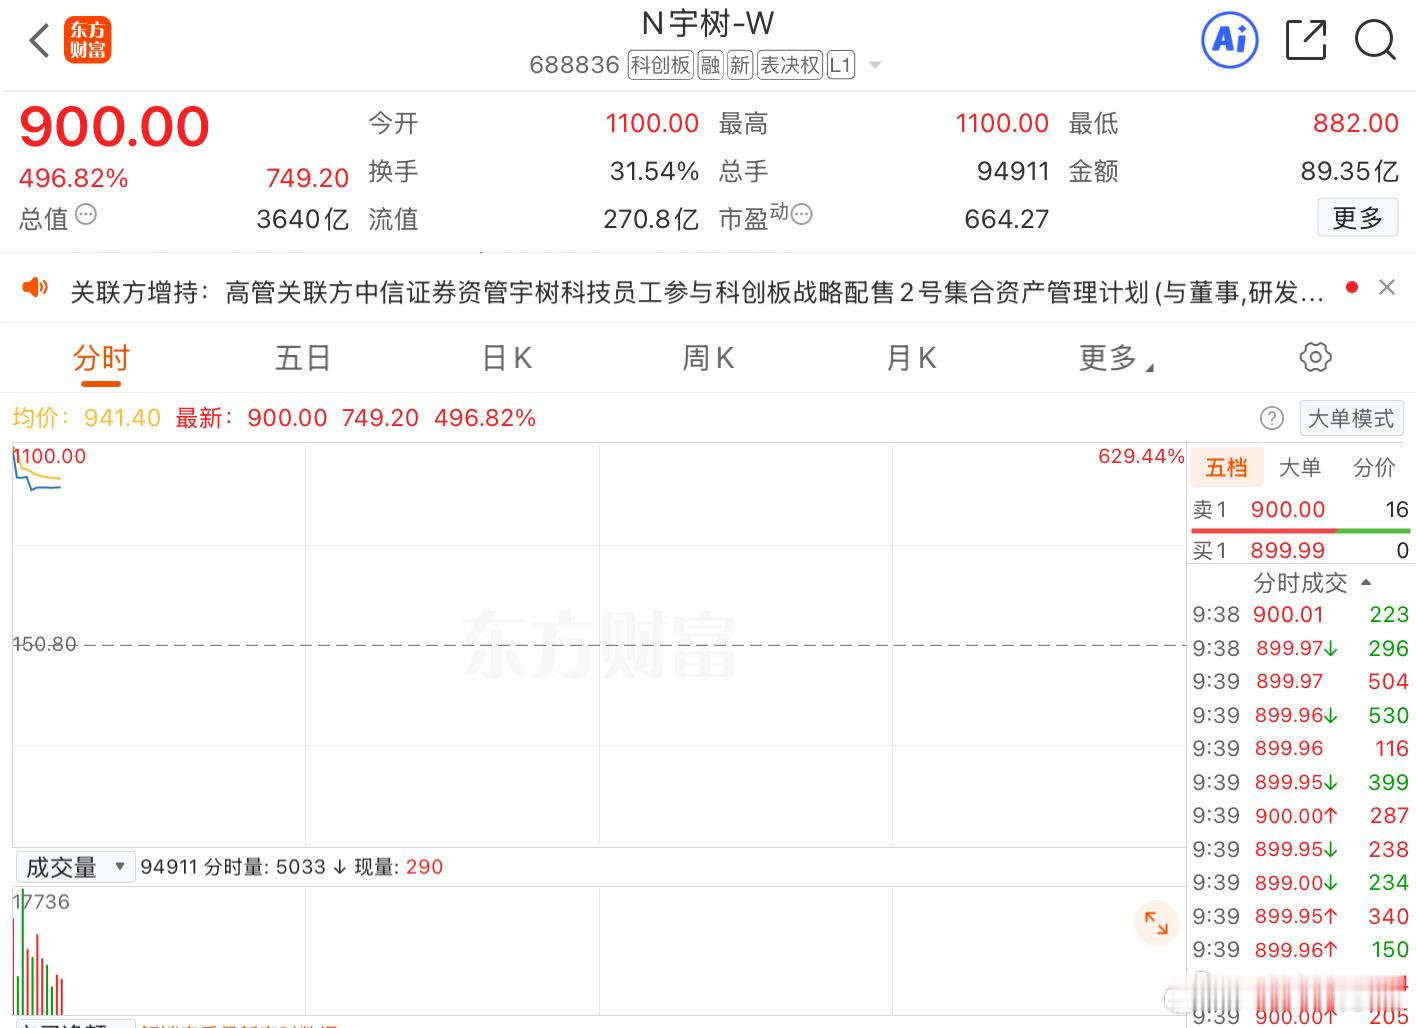Expand chart to fullscreen orange icon
The width and height of the screenshot is (1416, 1028).
click(1156, 922)
